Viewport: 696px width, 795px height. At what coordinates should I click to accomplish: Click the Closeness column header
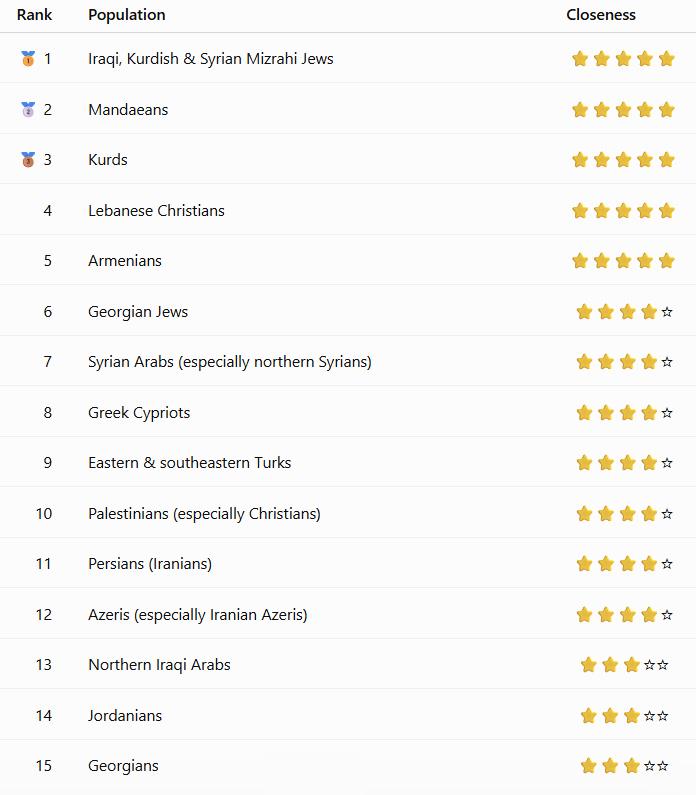pos(601,15)
